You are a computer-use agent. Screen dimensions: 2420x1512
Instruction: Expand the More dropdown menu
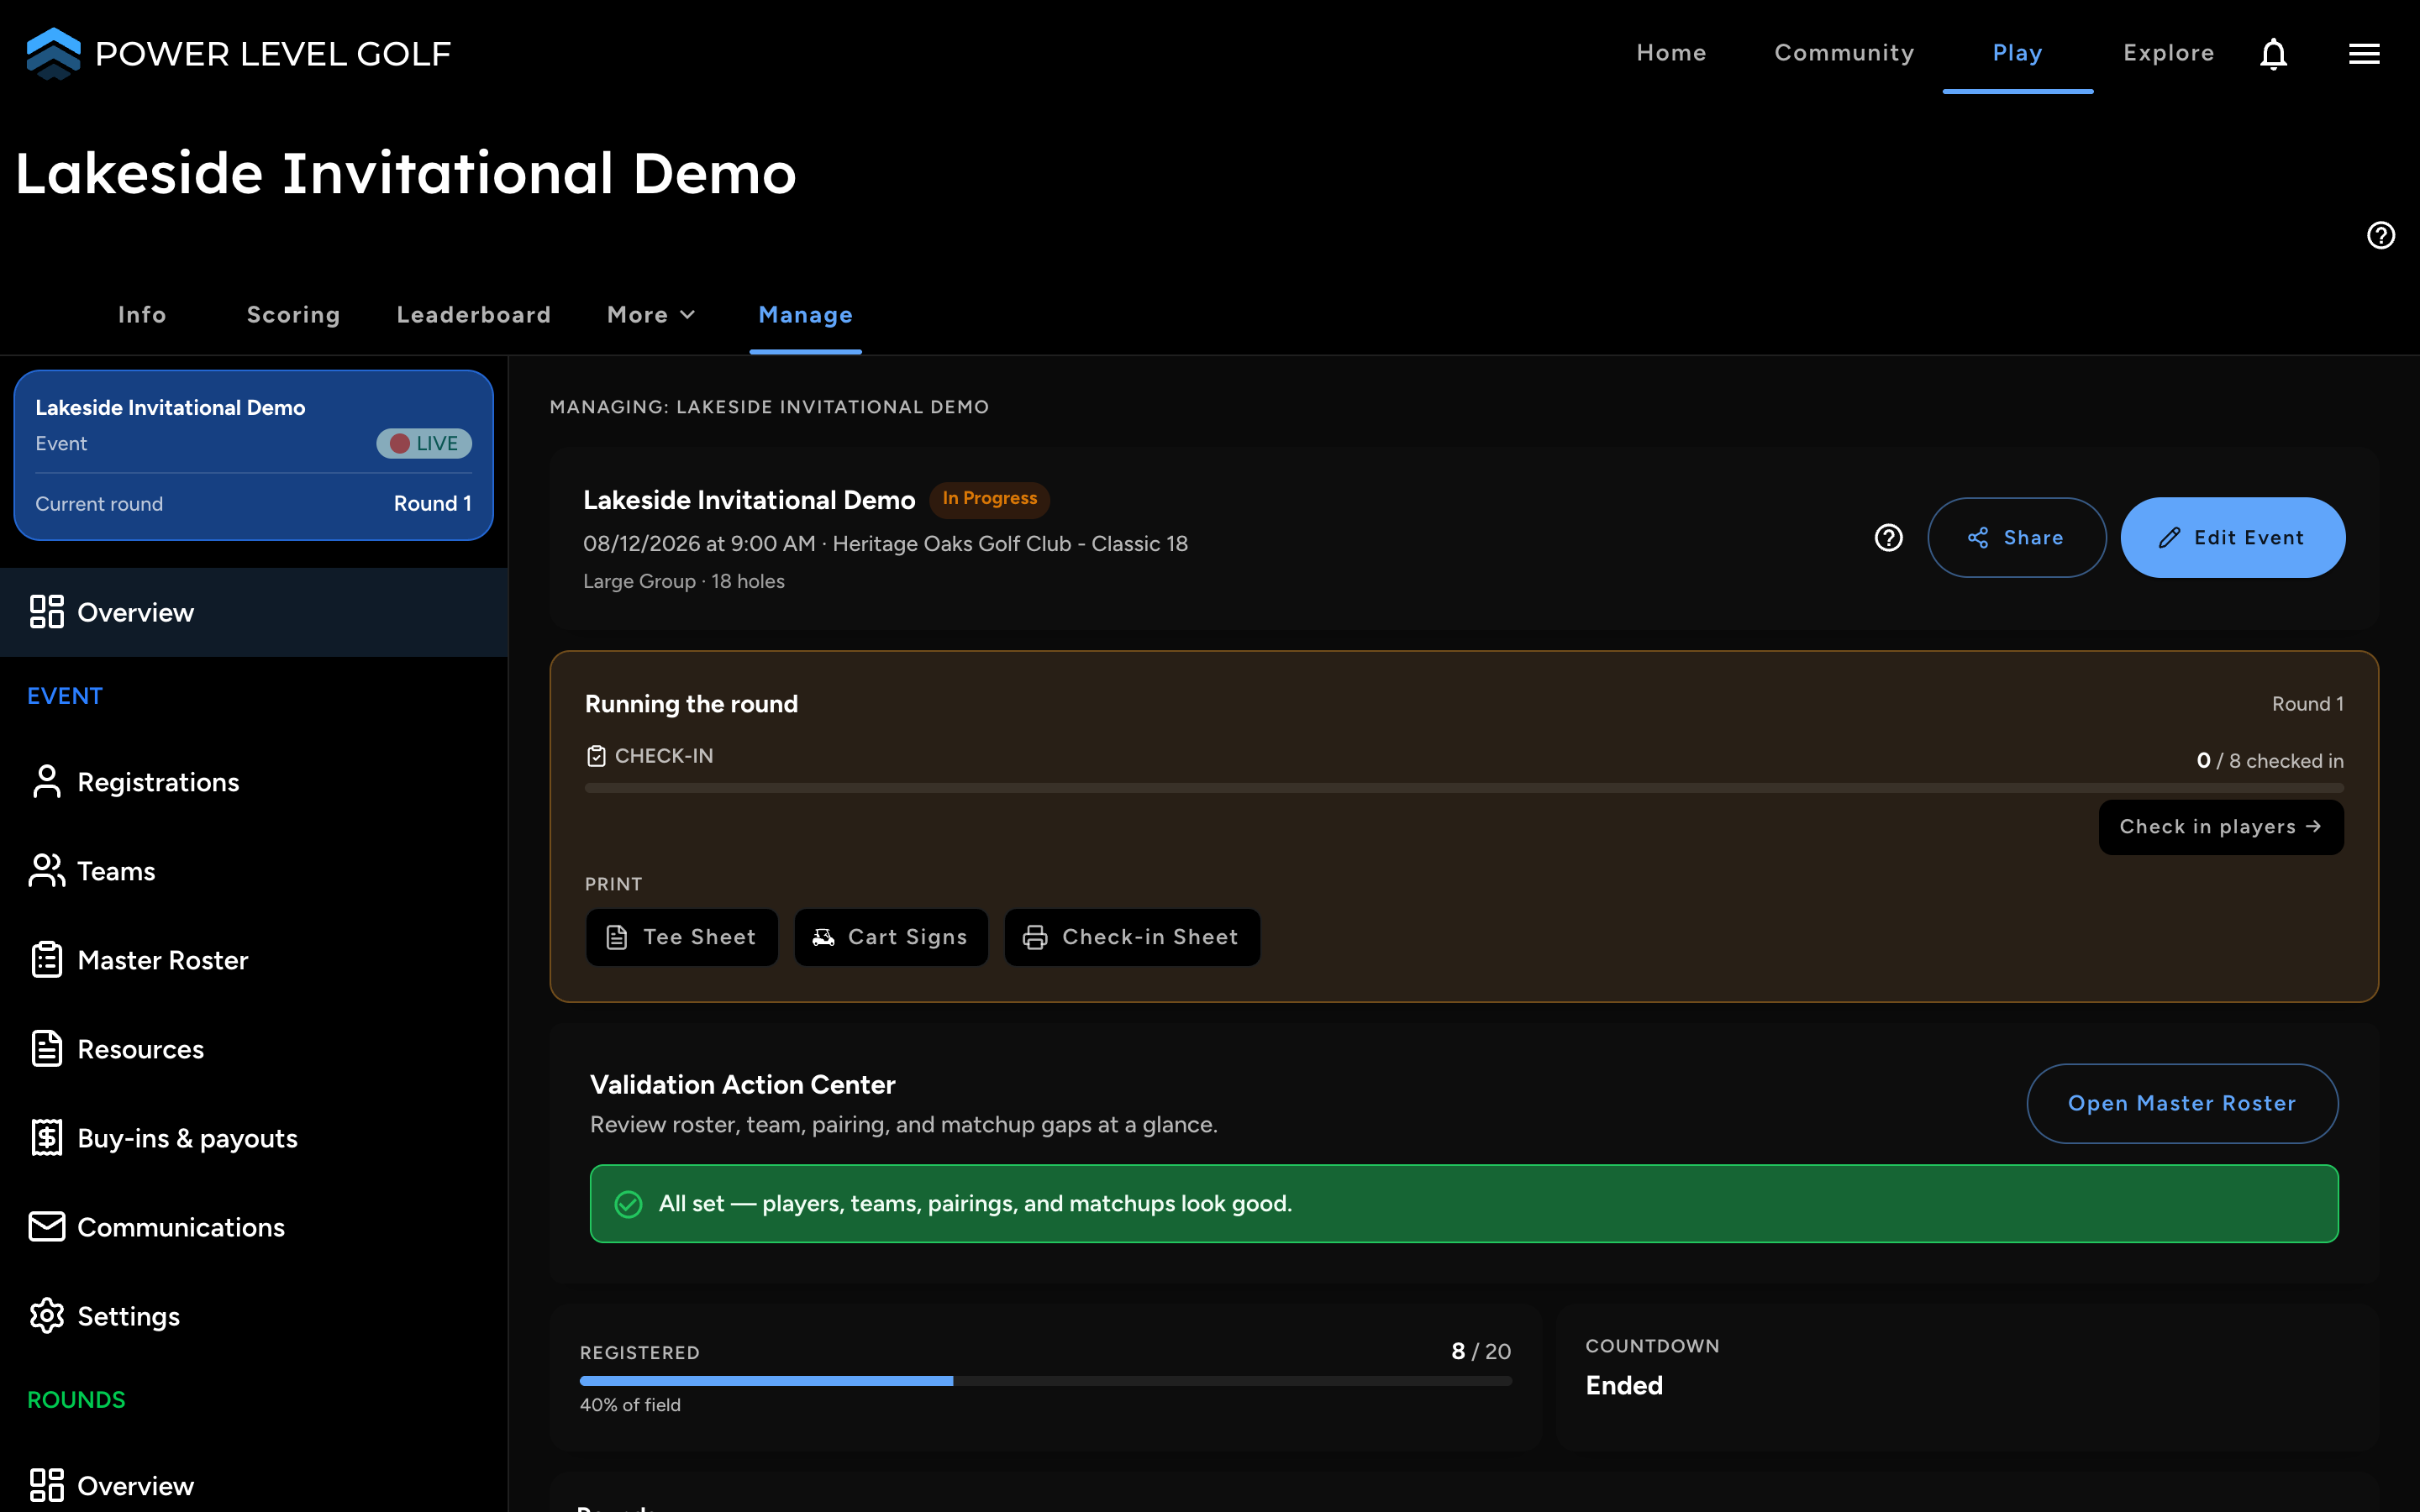[651, 315]
